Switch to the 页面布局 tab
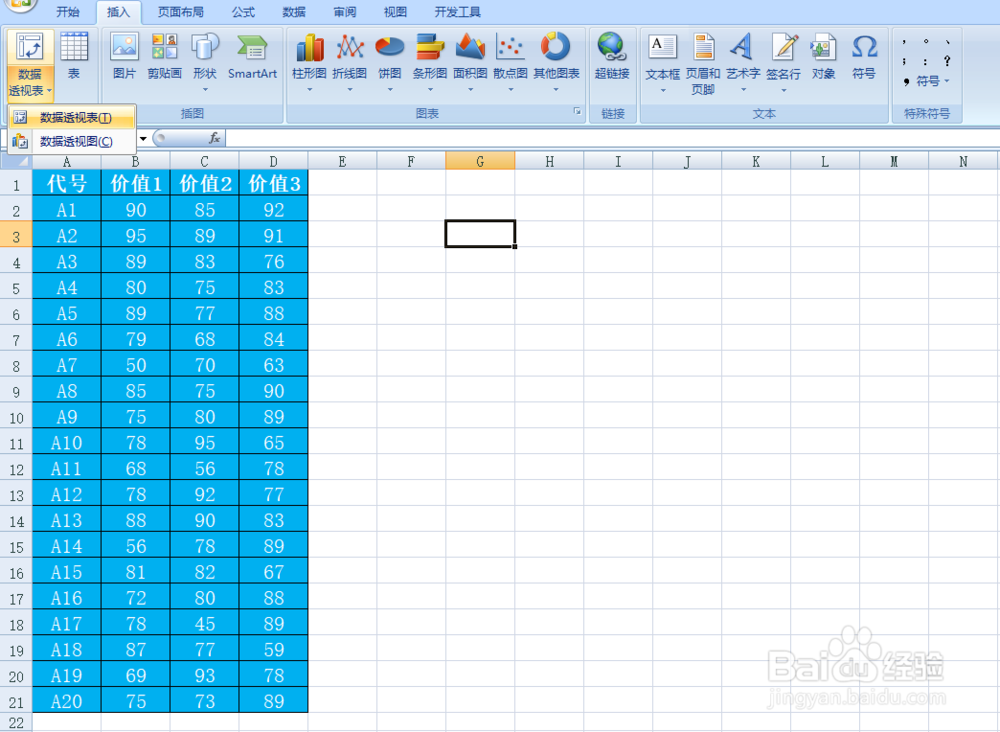Image resolution: width=1000 pixels, height=732 pixels. [x=180, y=11]
